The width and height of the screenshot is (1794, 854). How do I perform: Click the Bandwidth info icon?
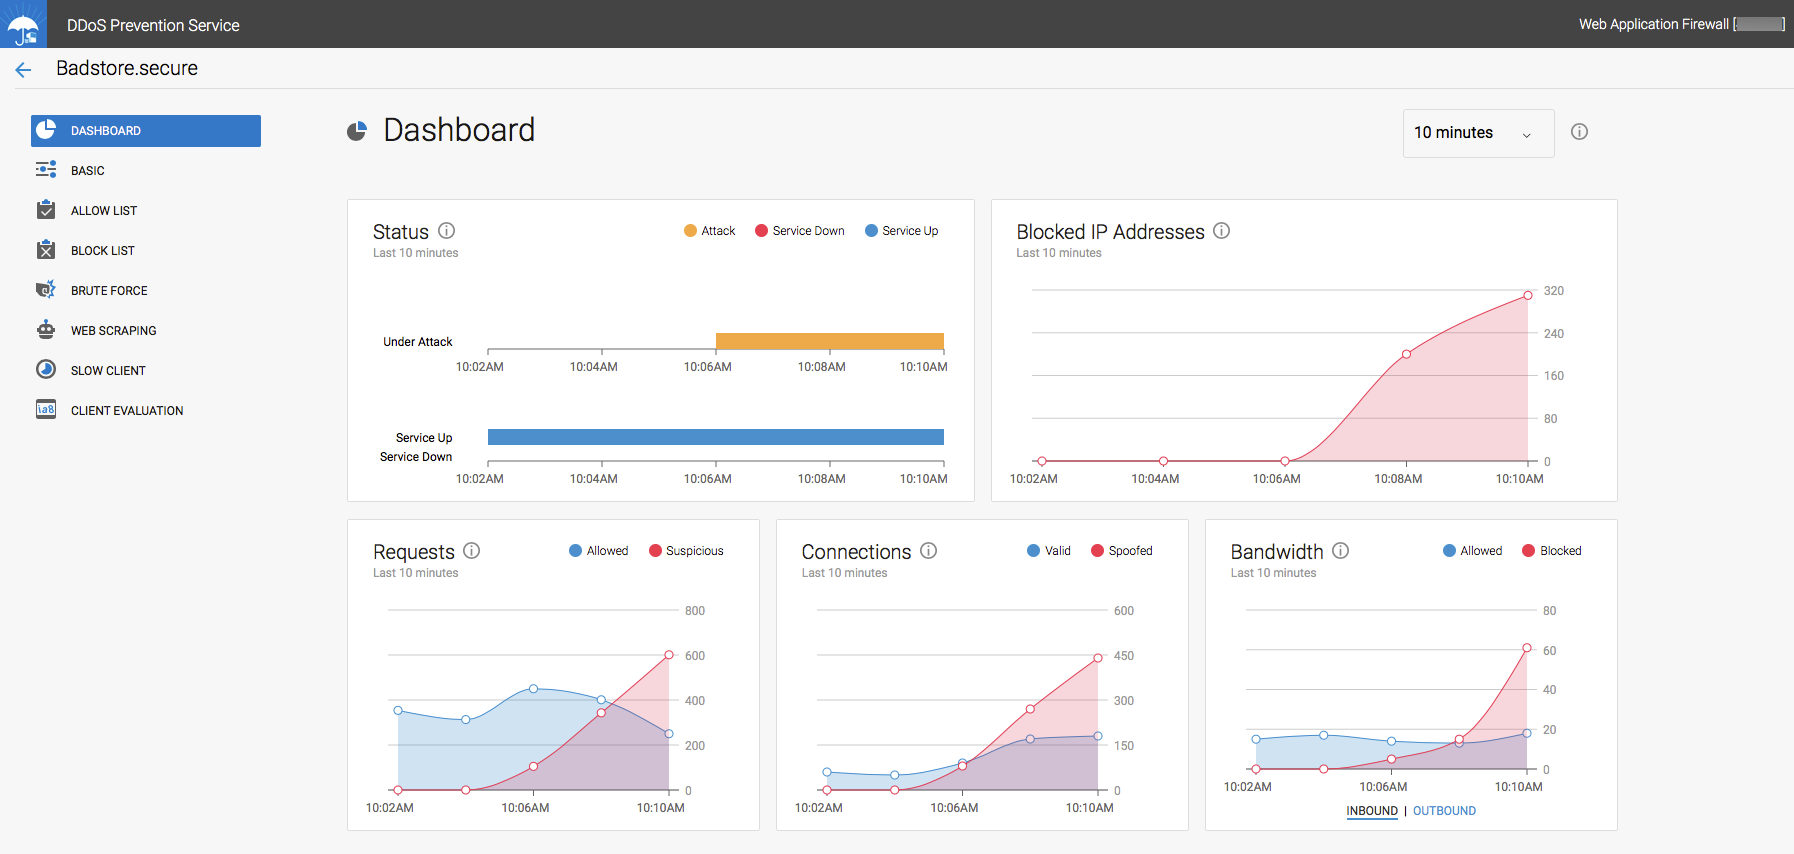pos(1341,551)
